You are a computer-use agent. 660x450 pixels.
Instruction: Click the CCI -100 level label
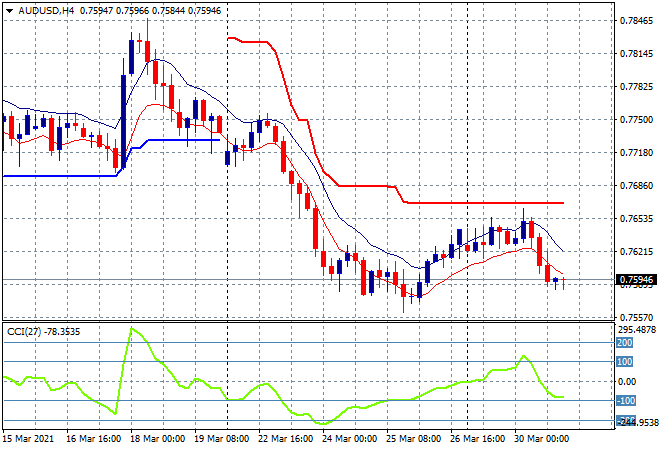click(625, 401)
